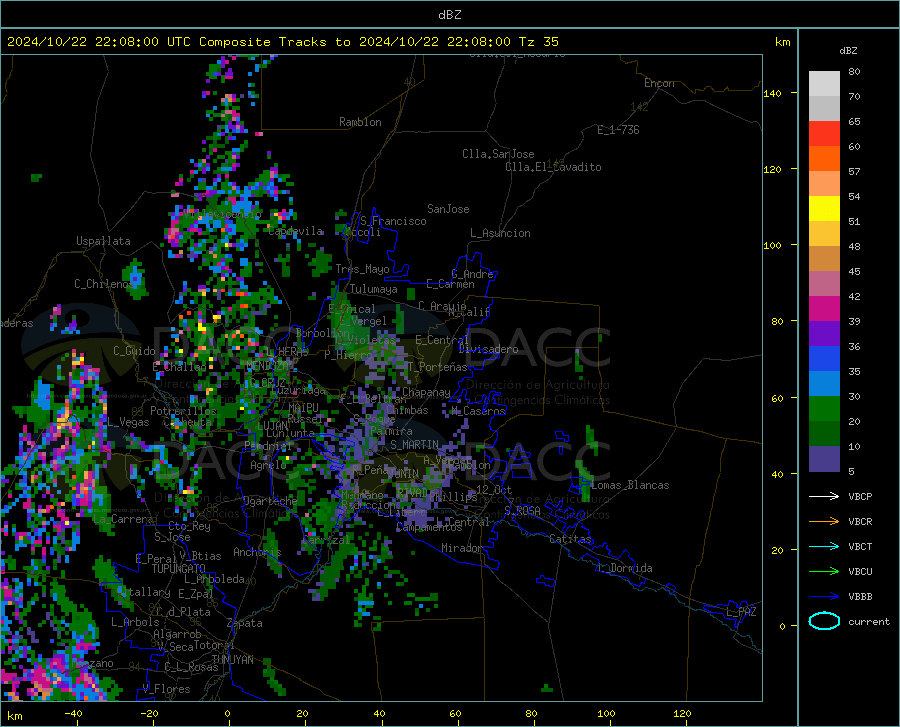The image size is (900, 727).
Task: Click the white VBCP arrow legend icon
Action: coord(824,496)
